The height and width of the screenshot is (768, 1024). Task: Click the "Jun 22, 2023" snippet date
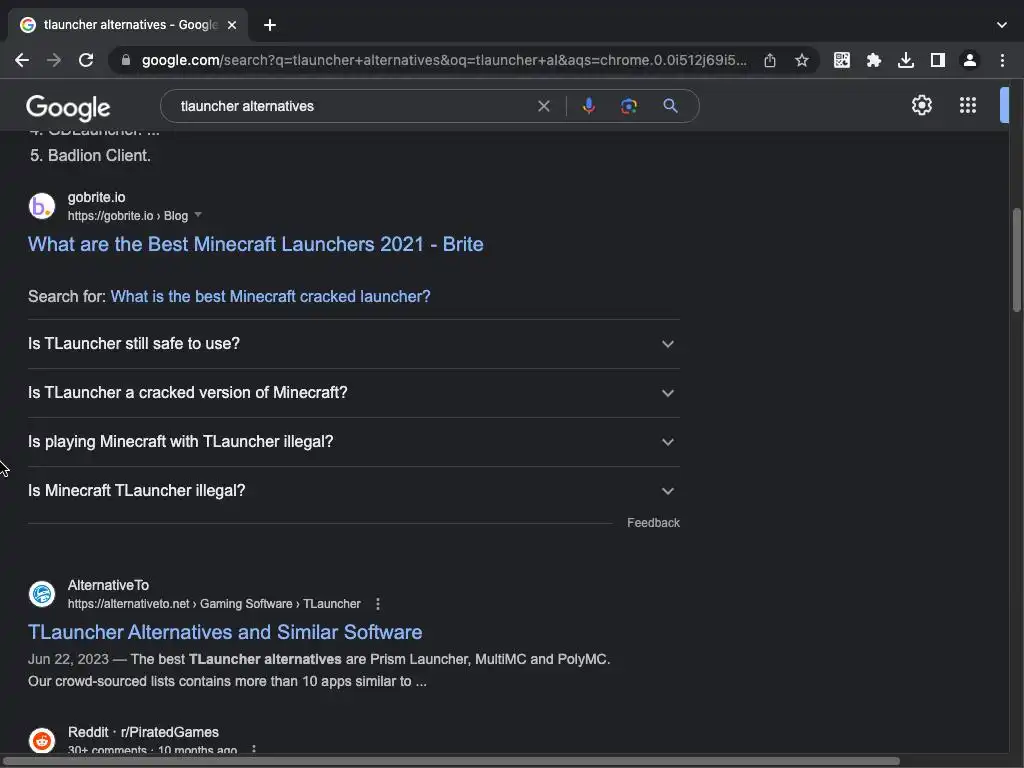pyautogui.click(x=68, y=659)
